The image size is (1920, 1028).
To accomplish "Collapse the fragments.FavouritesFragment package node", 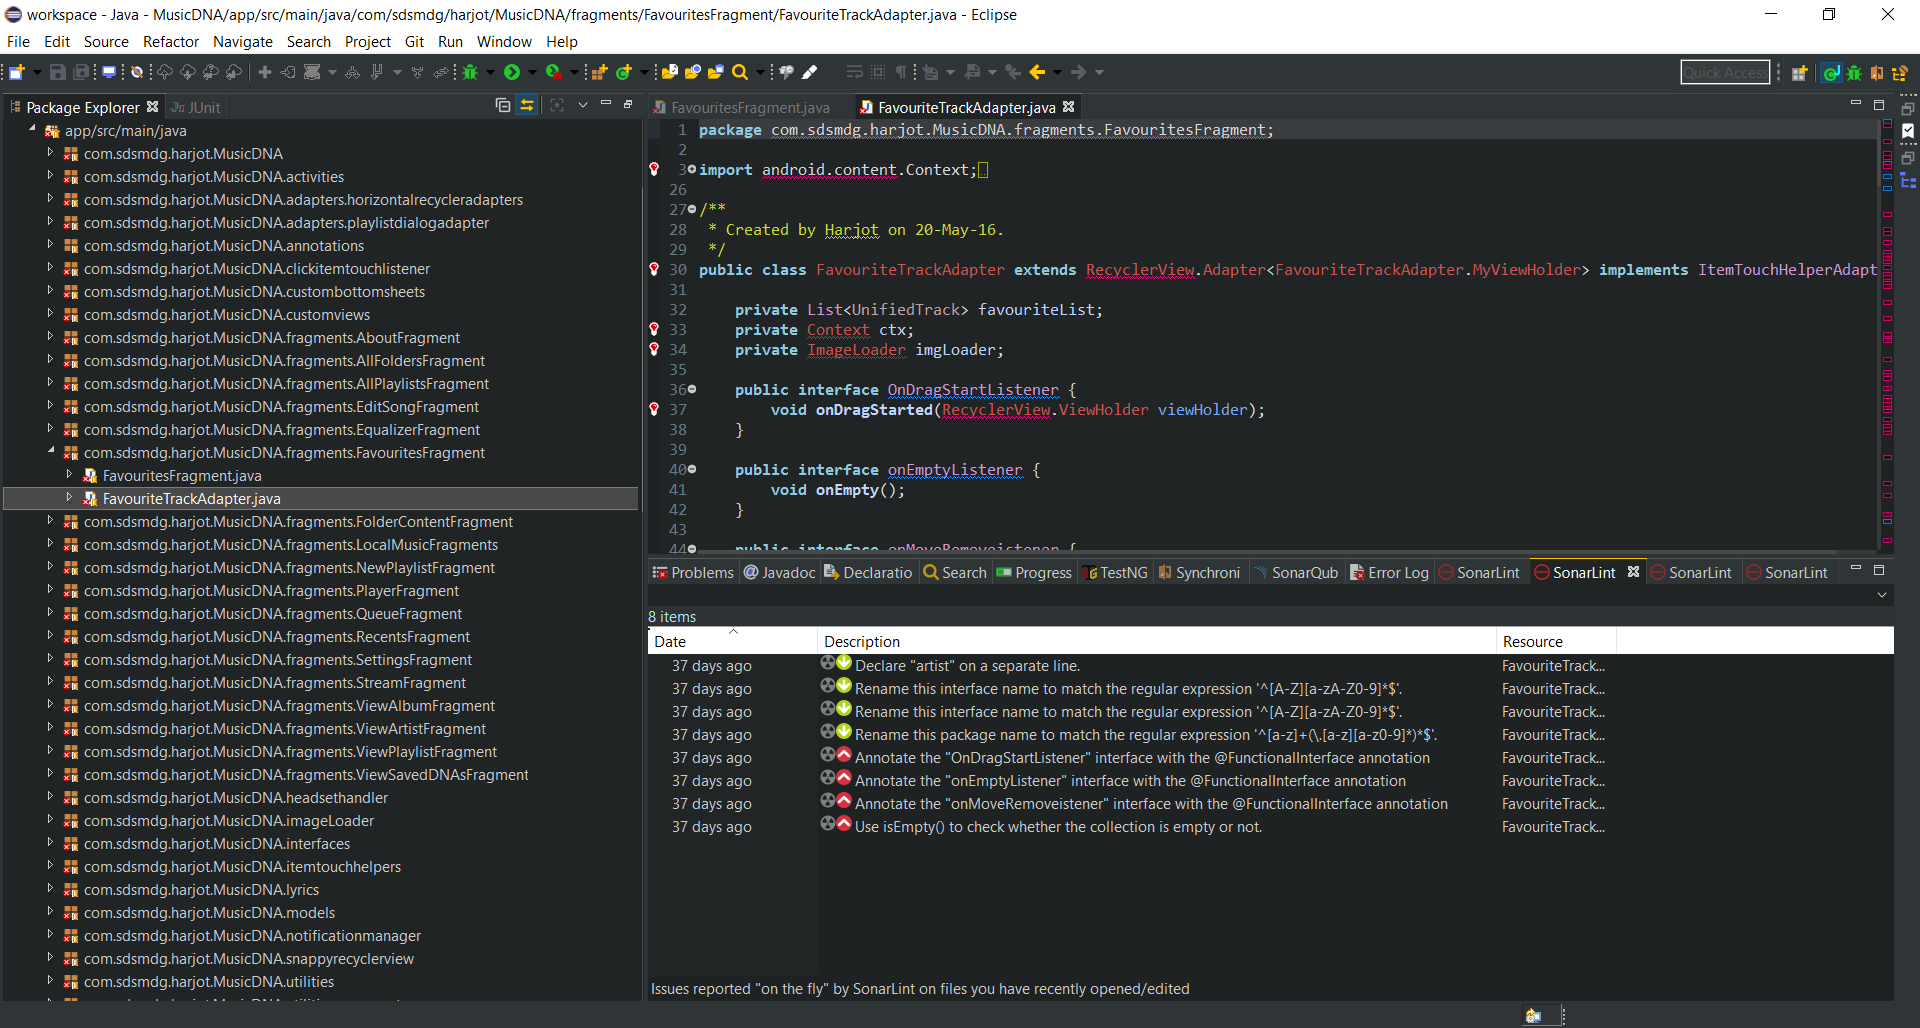I will coord(50,452).
